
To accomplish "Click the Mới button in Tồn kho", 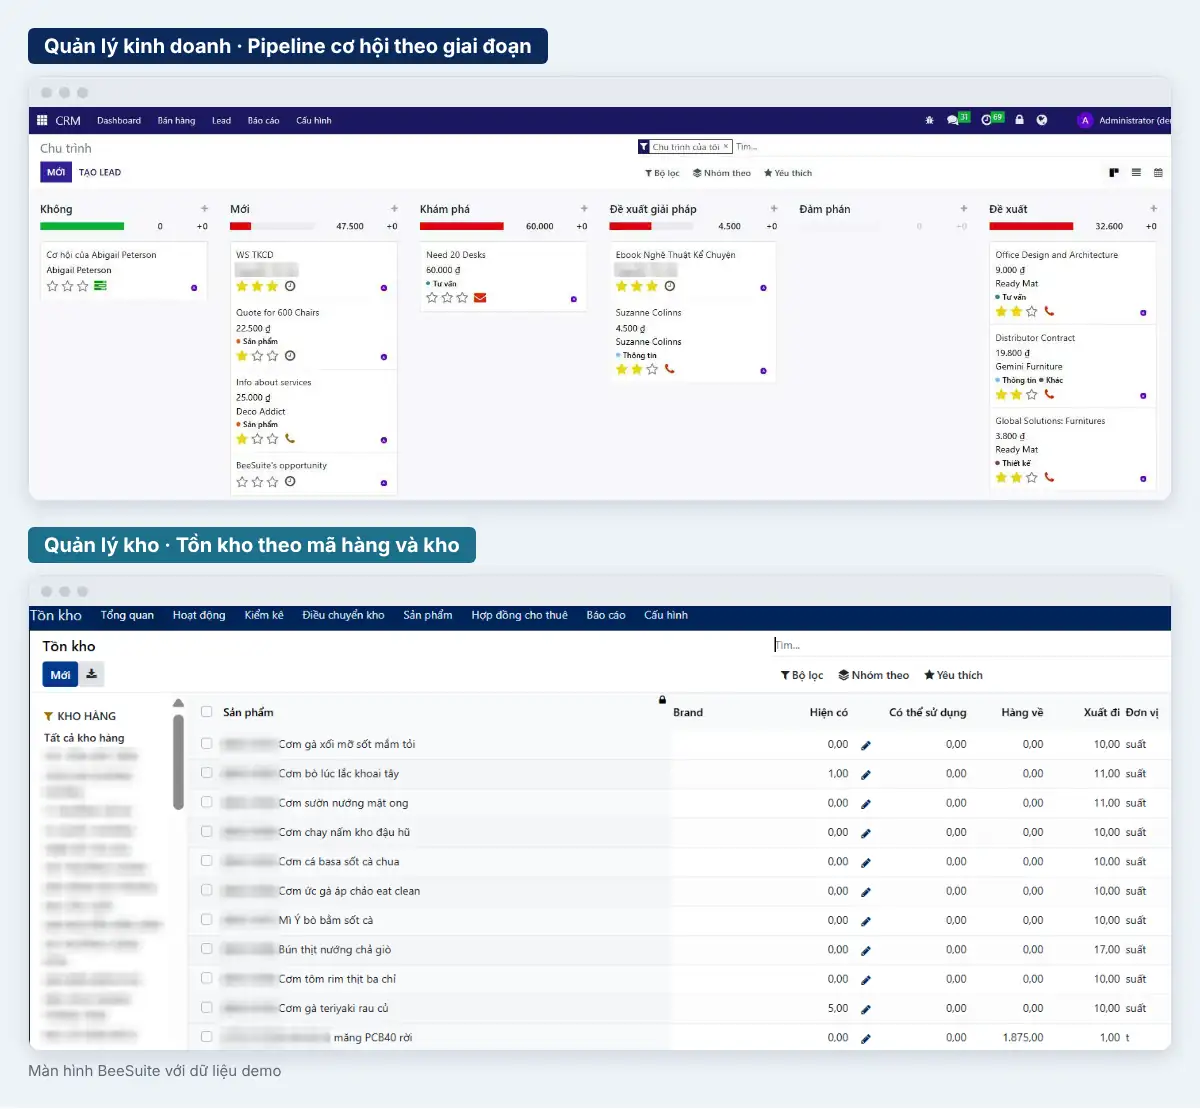I will tap(60, 675).
